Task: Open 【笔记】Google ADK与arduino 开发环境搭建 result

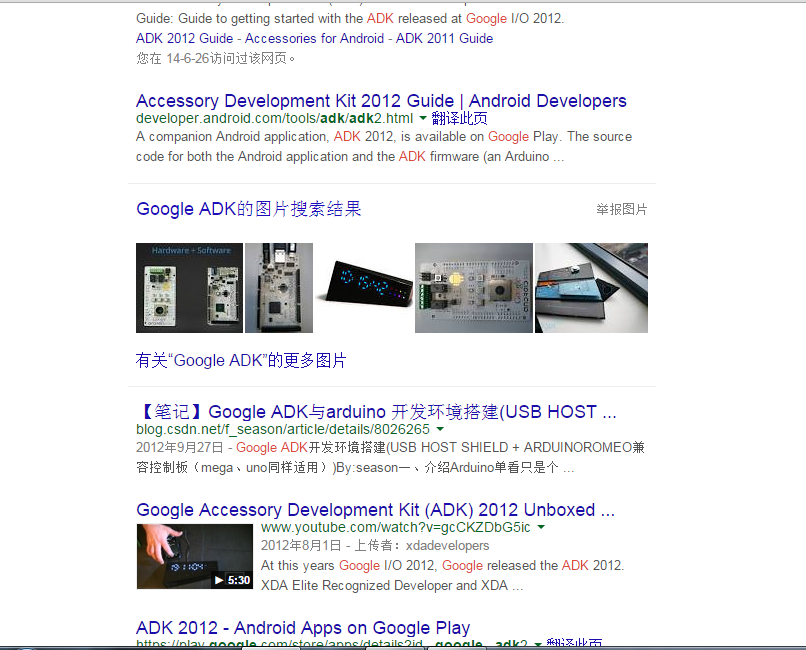Action: (x=376, y=412)
